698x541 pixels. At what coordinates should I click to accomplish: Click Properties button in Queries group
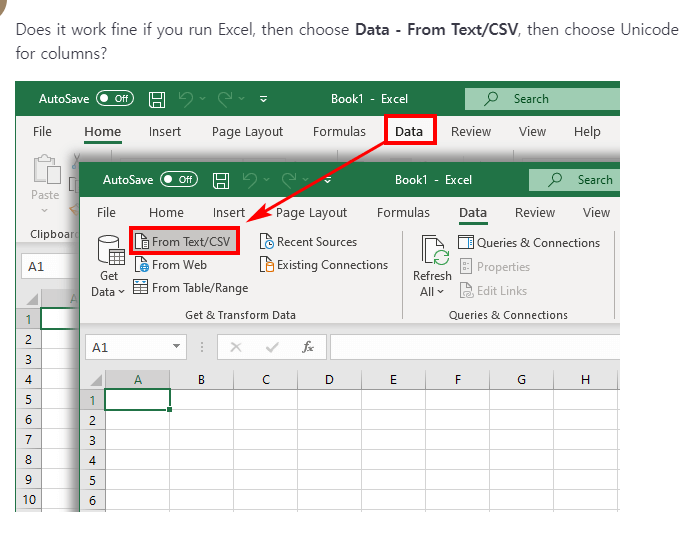[495, 266]
